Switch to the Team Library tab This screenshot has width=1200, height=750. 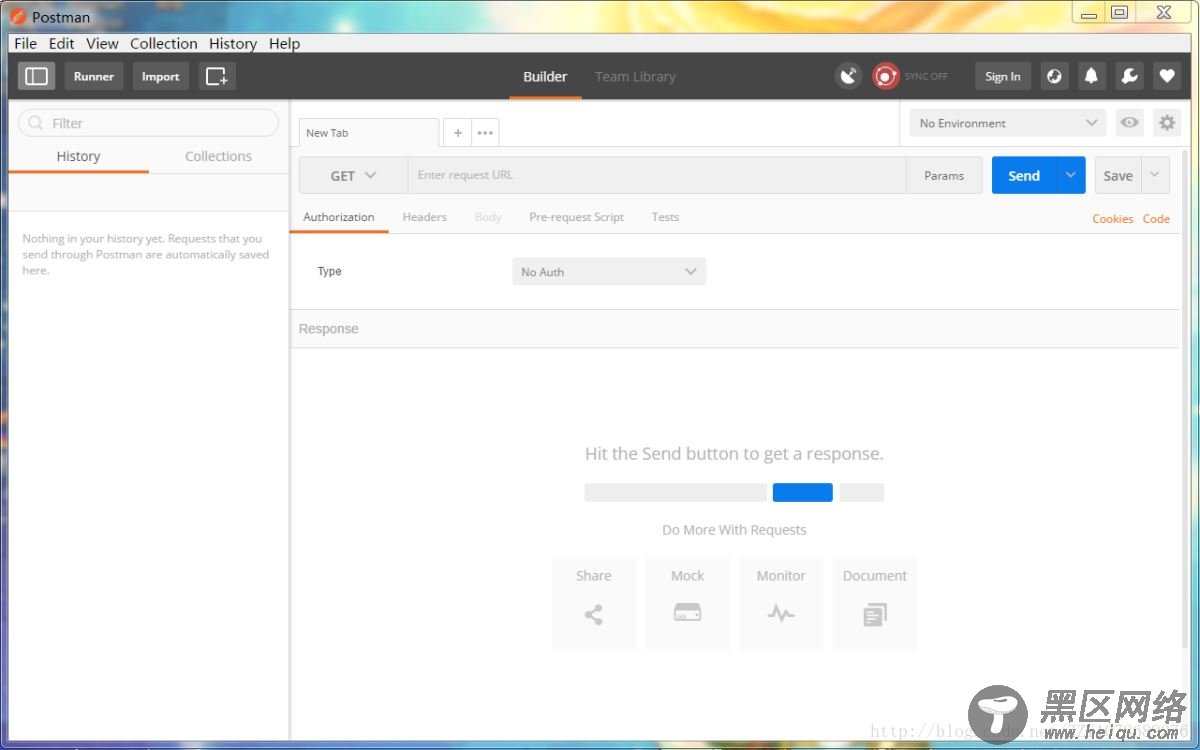(635, 77)
